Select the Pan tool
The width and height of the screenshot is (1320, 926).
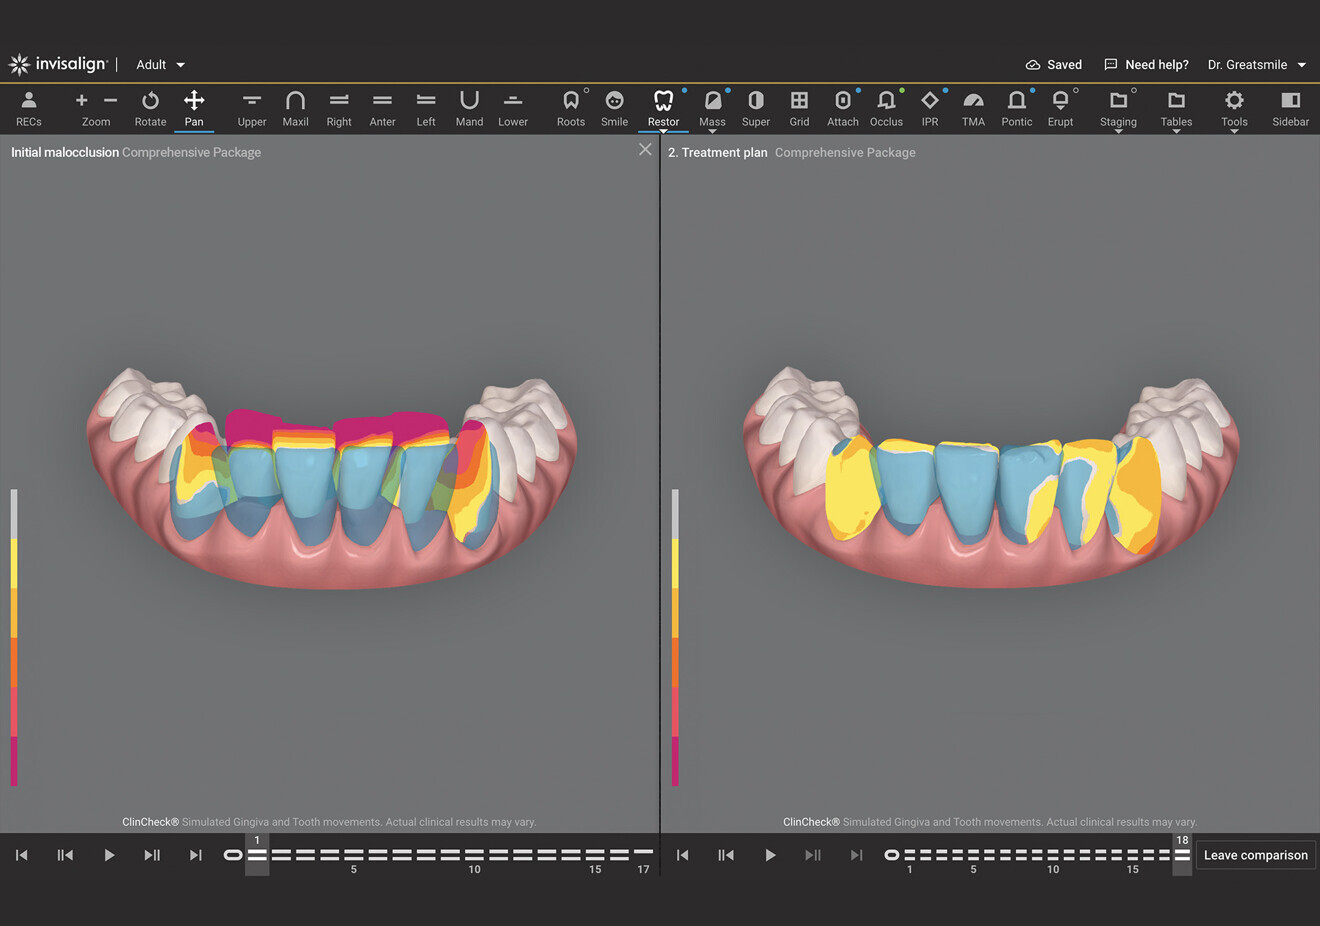tap(194, 108)
